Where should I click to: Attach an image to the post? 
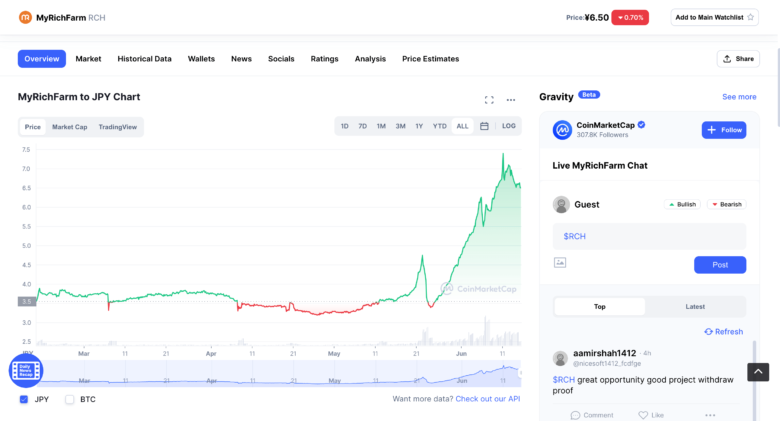click(x=560, y=263)
